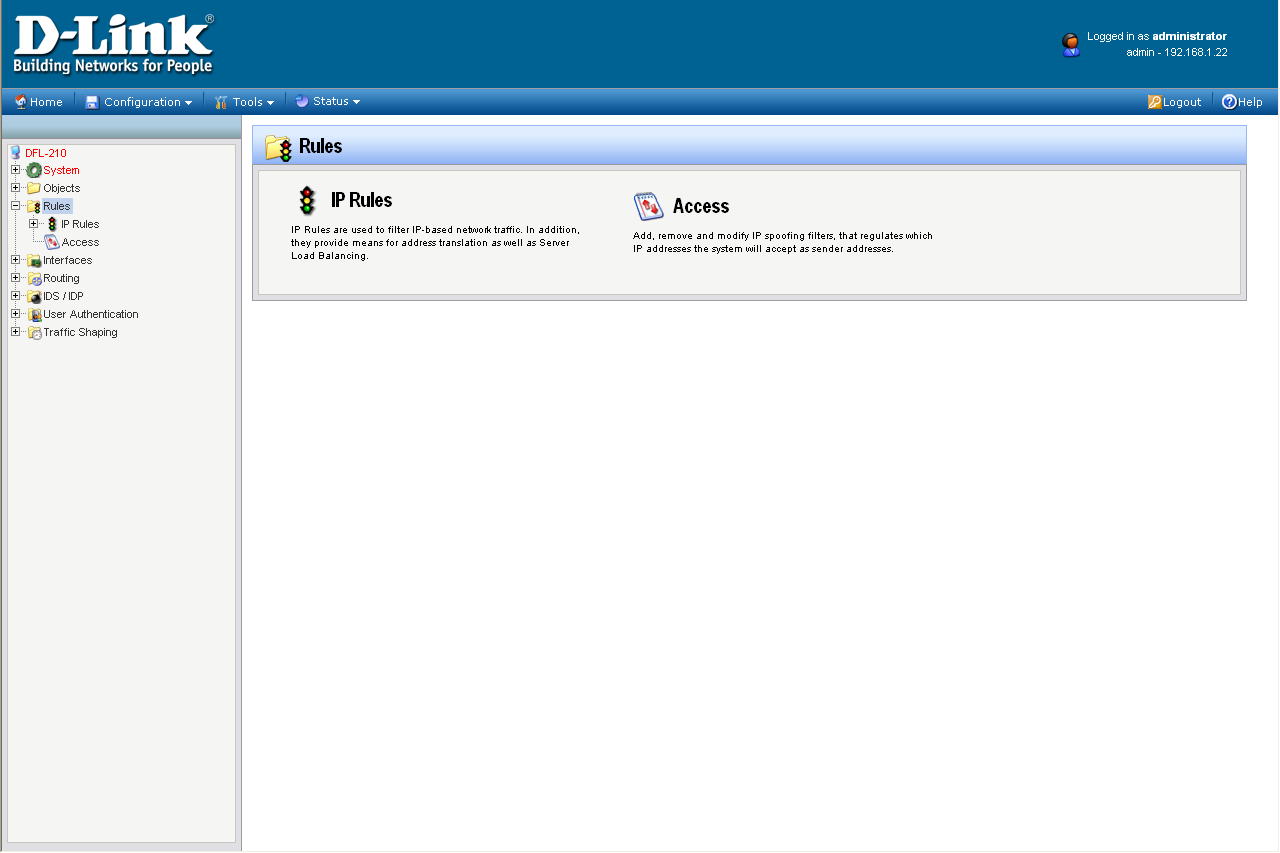Click the User Authentication folder icon
Viewport: 1280px width, 853px height.
[34, 314]
